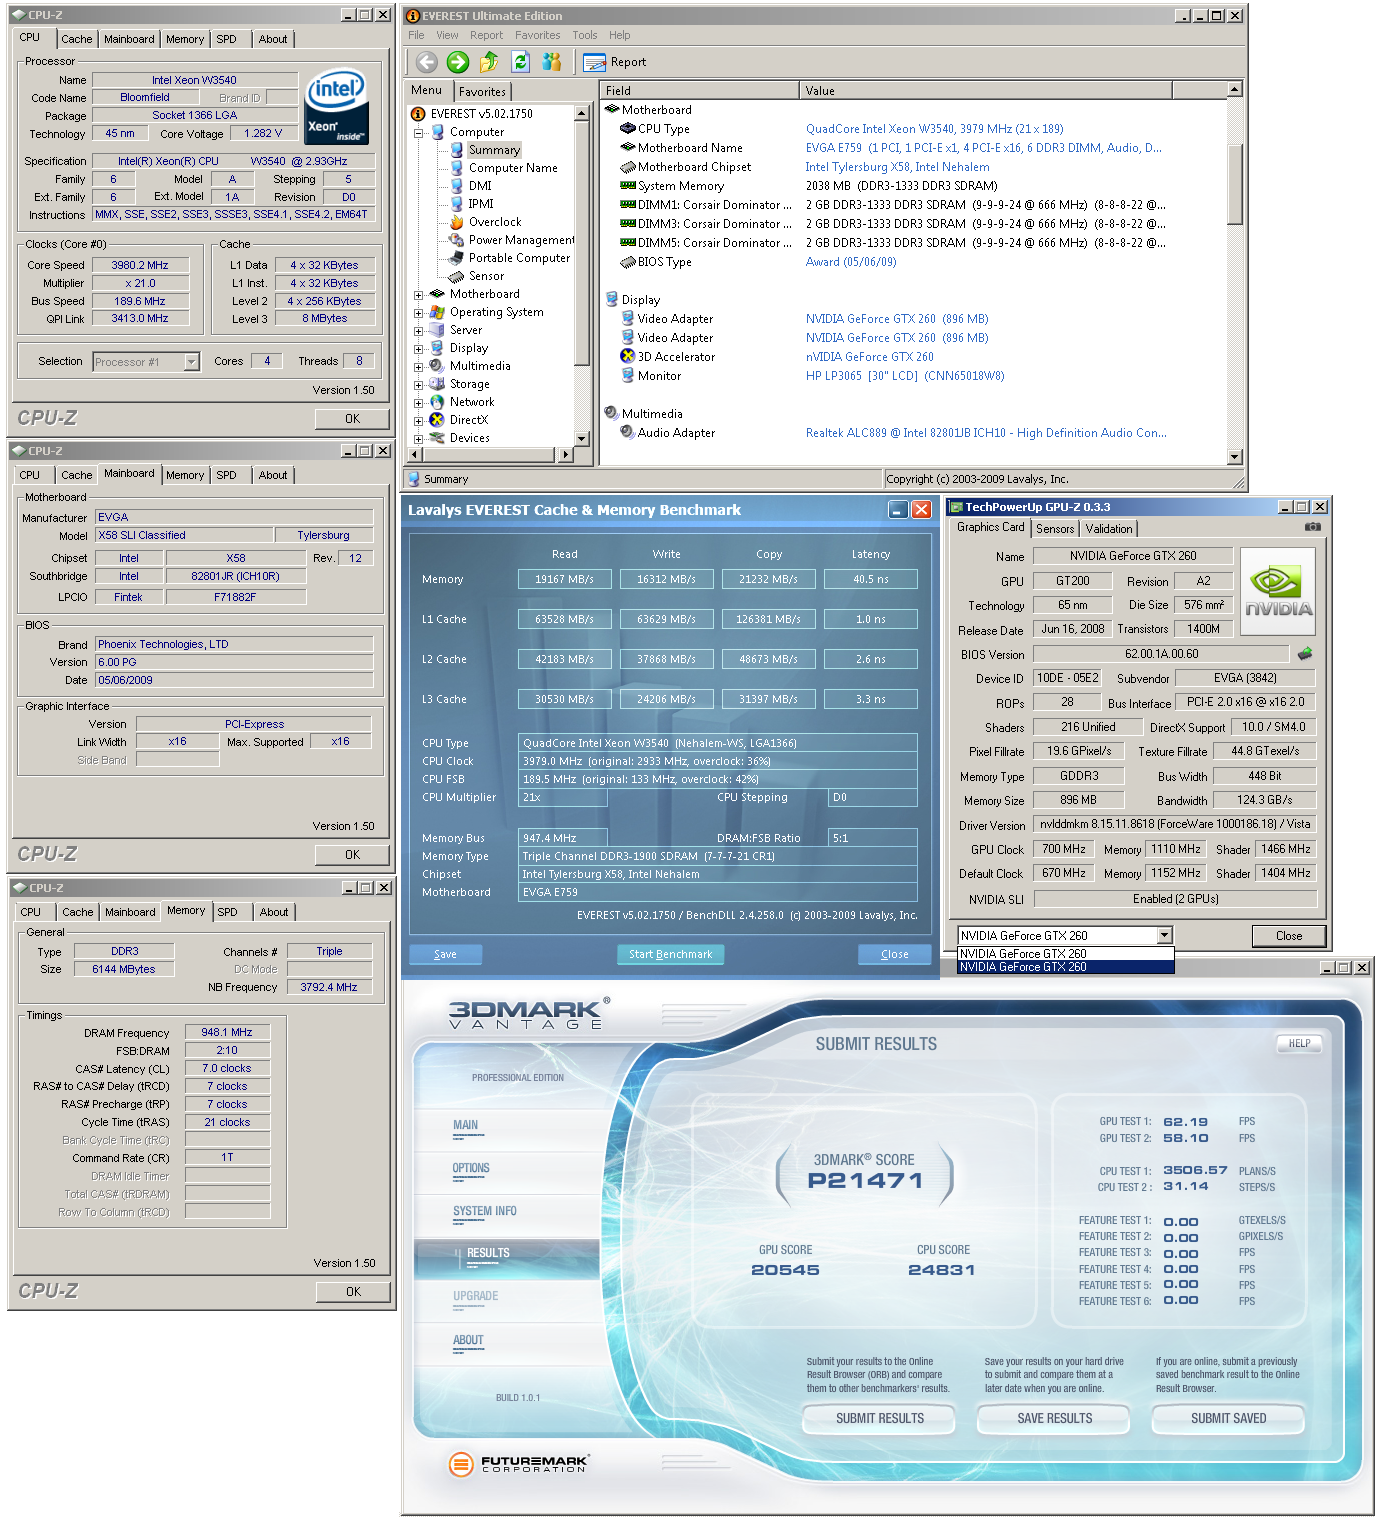Screen dimensions: 1381x1521
Task: Click the Refresh icon in EVEREST toolbar
Action: point(520,62)
